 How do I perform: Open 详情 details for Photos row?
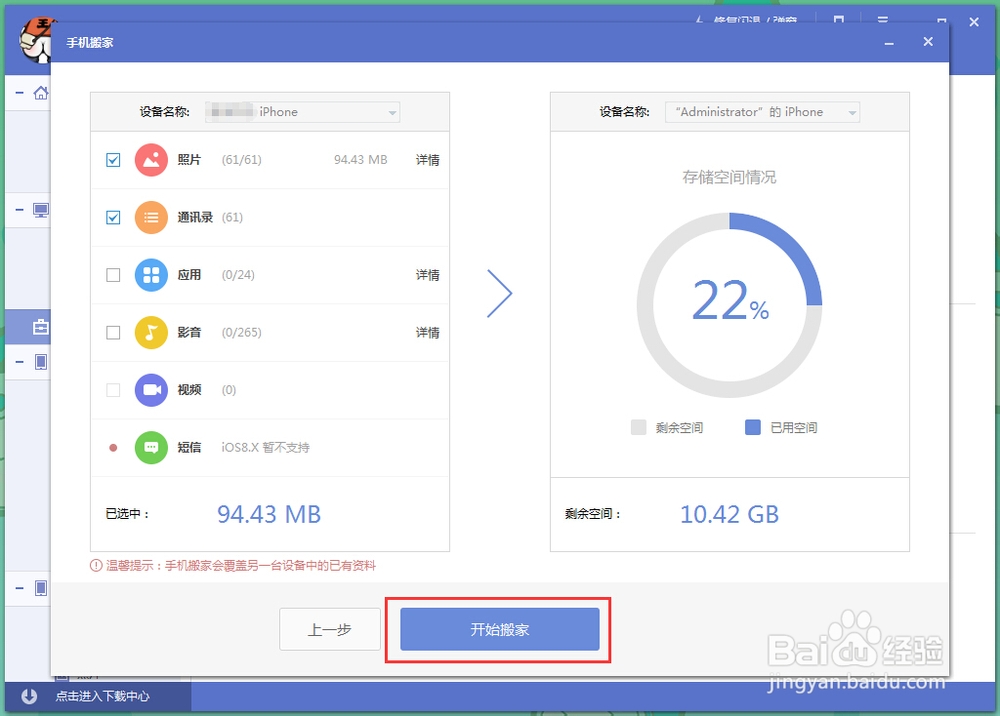427,160
